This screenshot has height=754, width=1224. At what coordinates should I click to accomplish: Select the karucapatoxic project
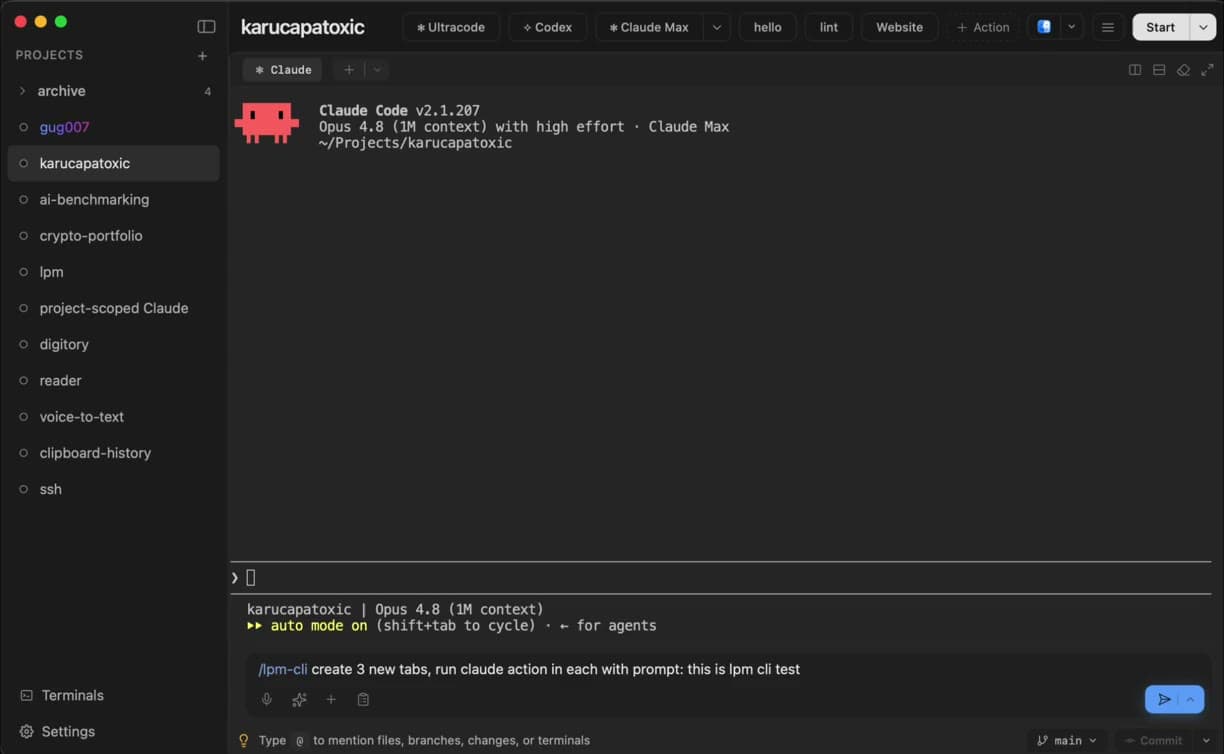tap(113, 163)
